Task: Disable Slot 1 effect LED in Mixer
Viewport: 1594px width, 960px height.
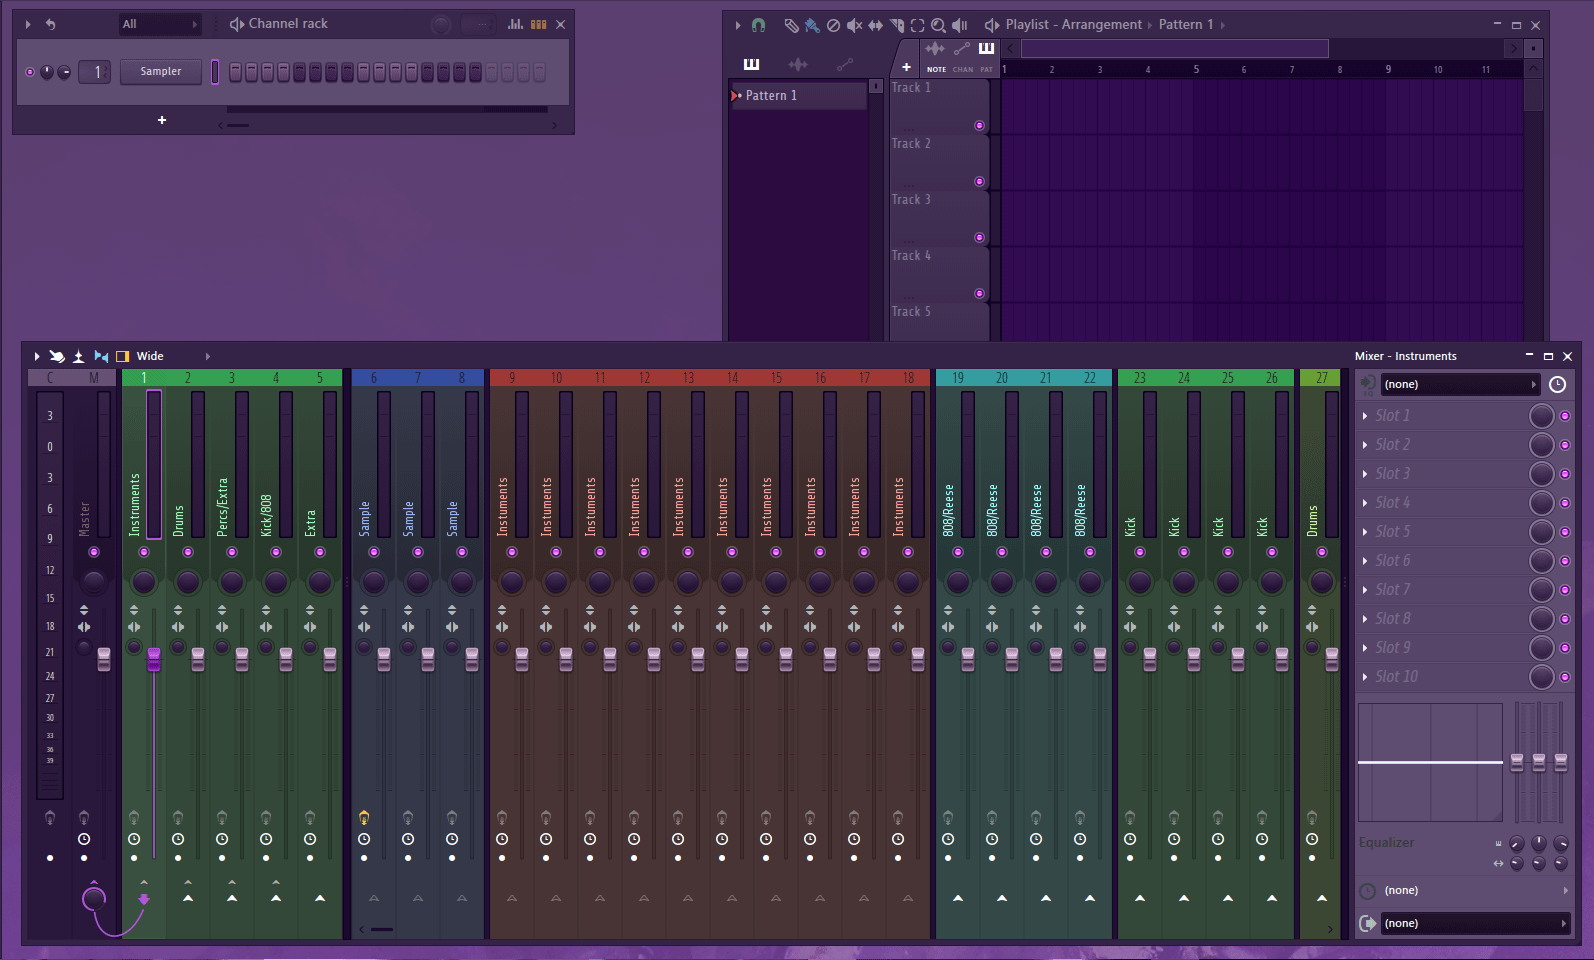Action: [x=1565, y=416]
